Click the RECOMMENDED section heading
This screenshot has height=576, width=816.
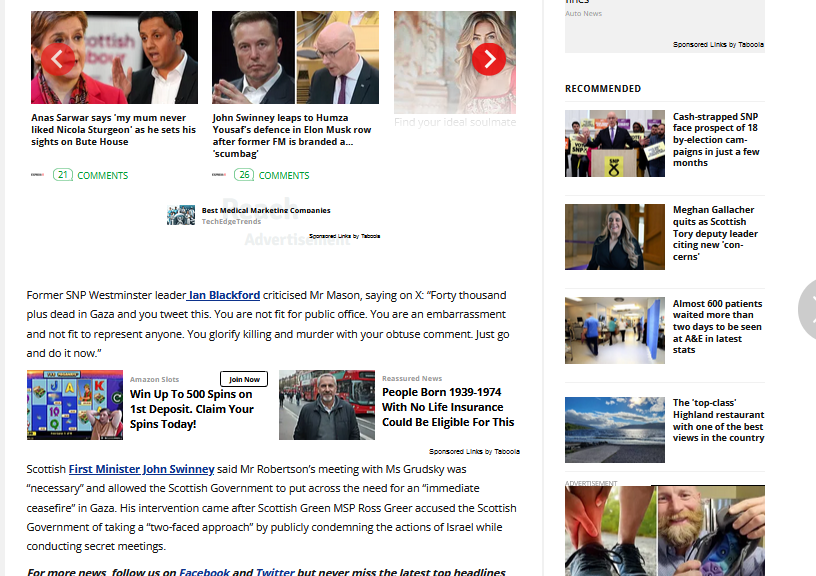pyautogui.click(x=603, y=88)
